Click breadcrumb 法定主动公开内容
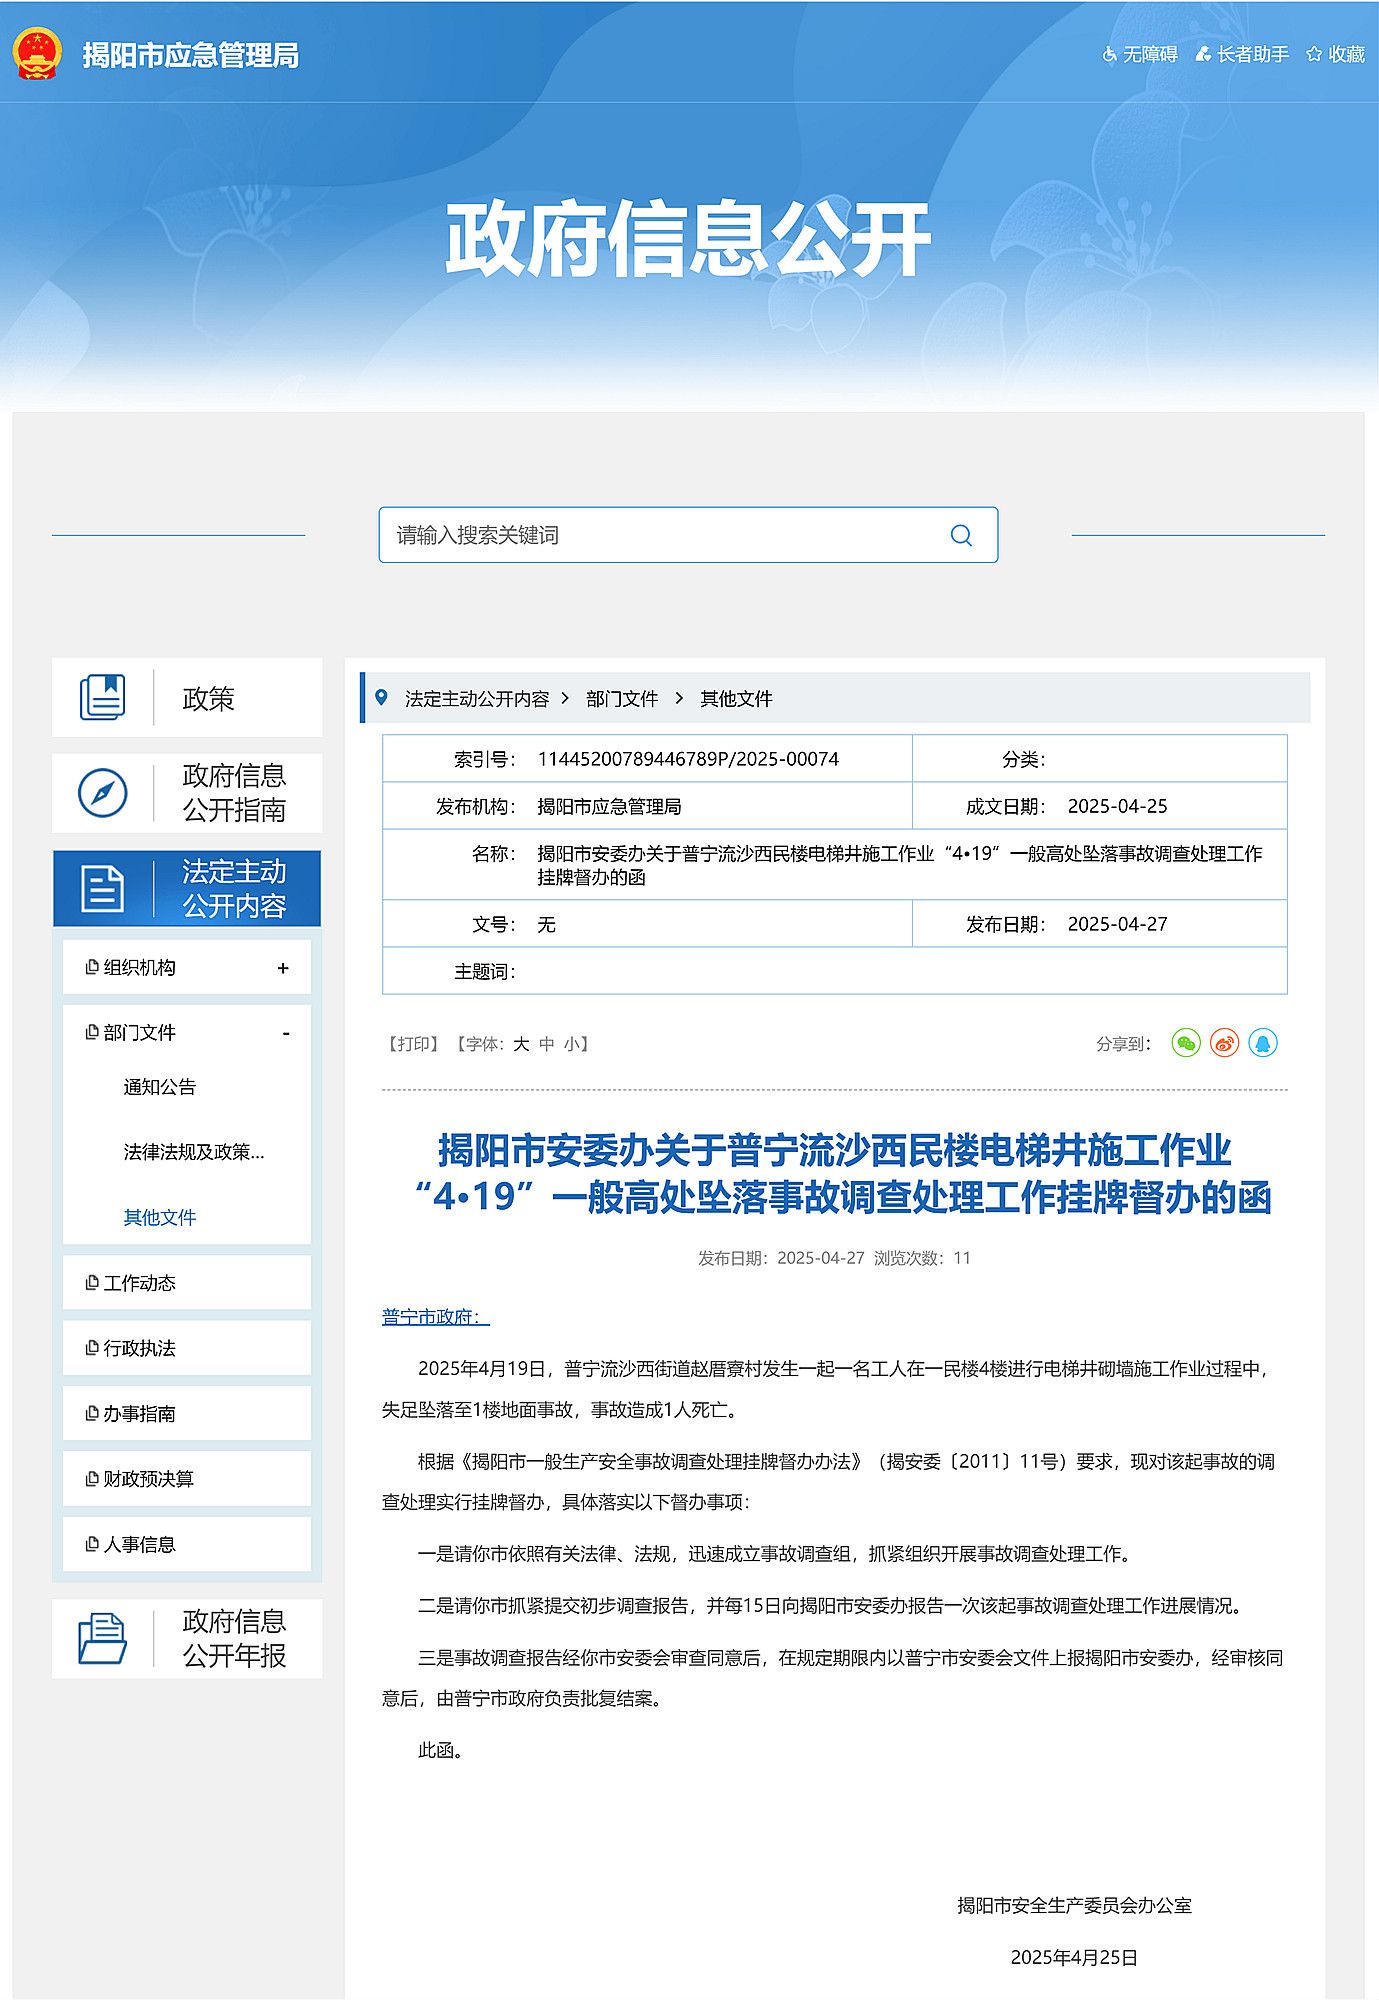The height and width of the screenshot is (2000, 1379). coord(477,699)
